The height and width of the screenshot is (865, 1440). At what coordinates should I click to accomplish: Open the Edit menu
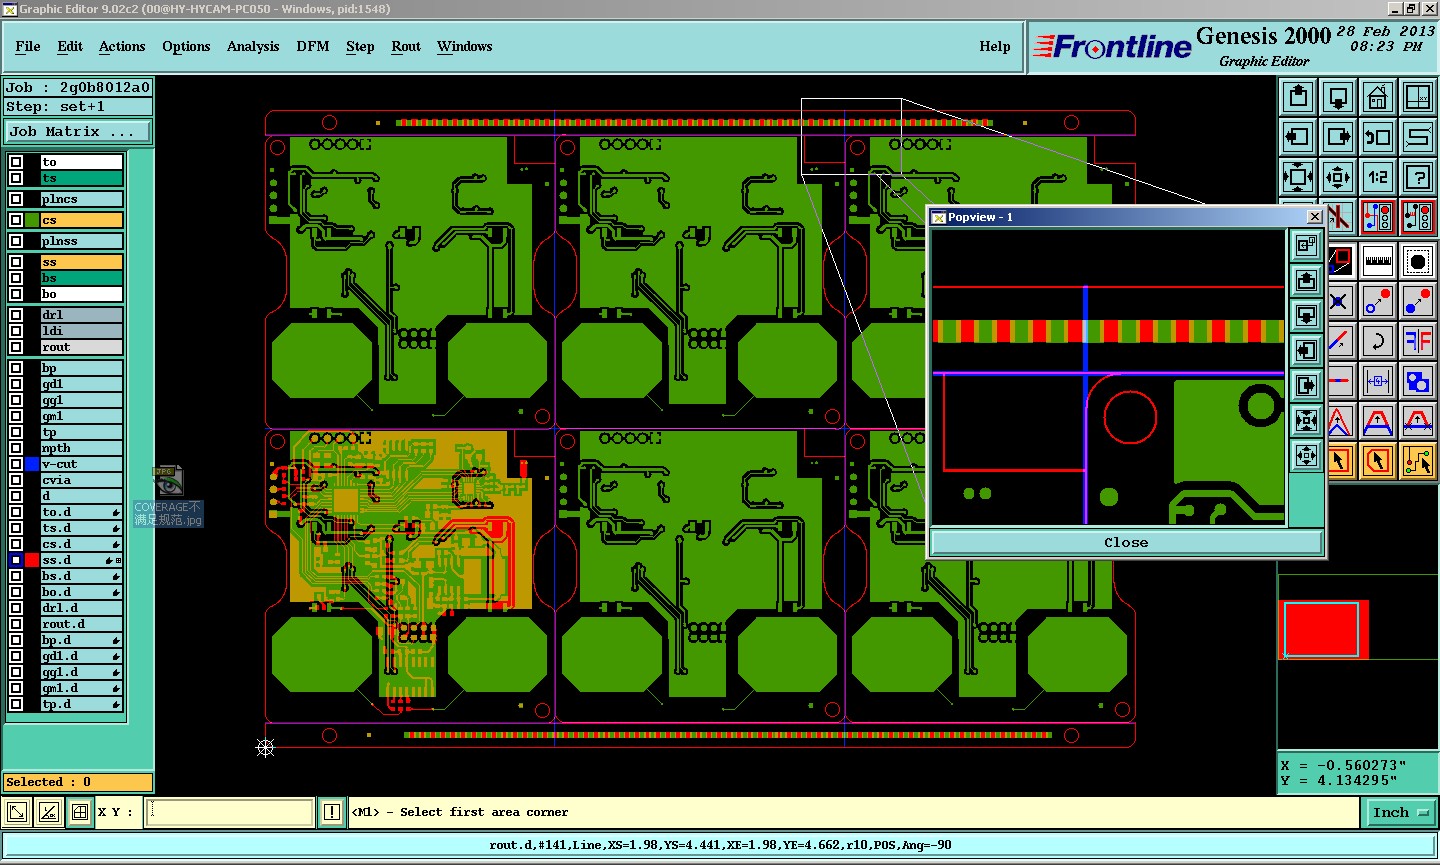pos(70,46)
